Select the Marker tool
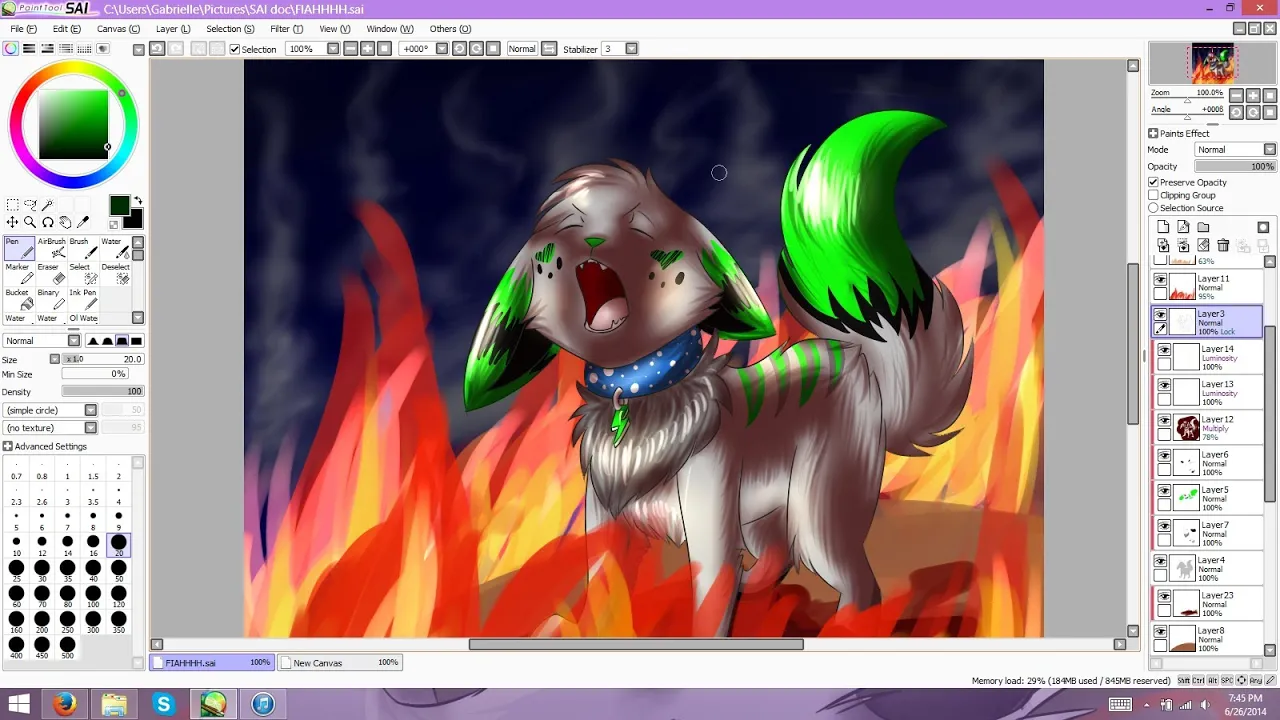 [x=18, y=274]
